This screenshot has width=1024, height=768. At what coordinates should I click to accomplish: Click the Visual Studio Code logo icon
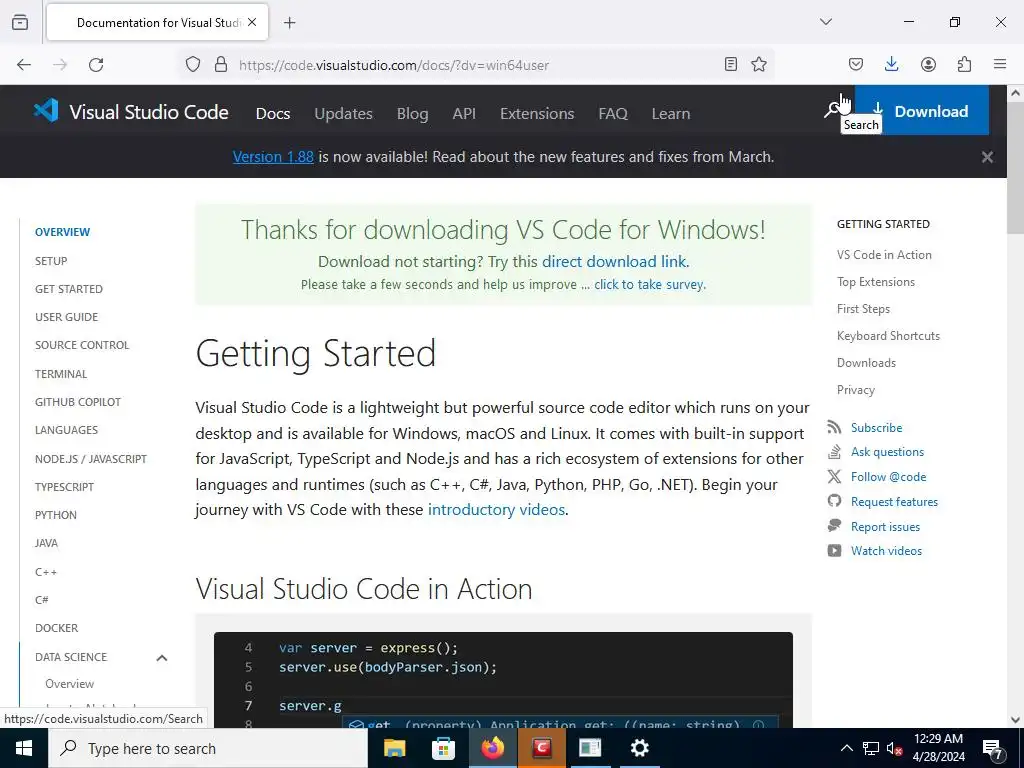[46, 111]
